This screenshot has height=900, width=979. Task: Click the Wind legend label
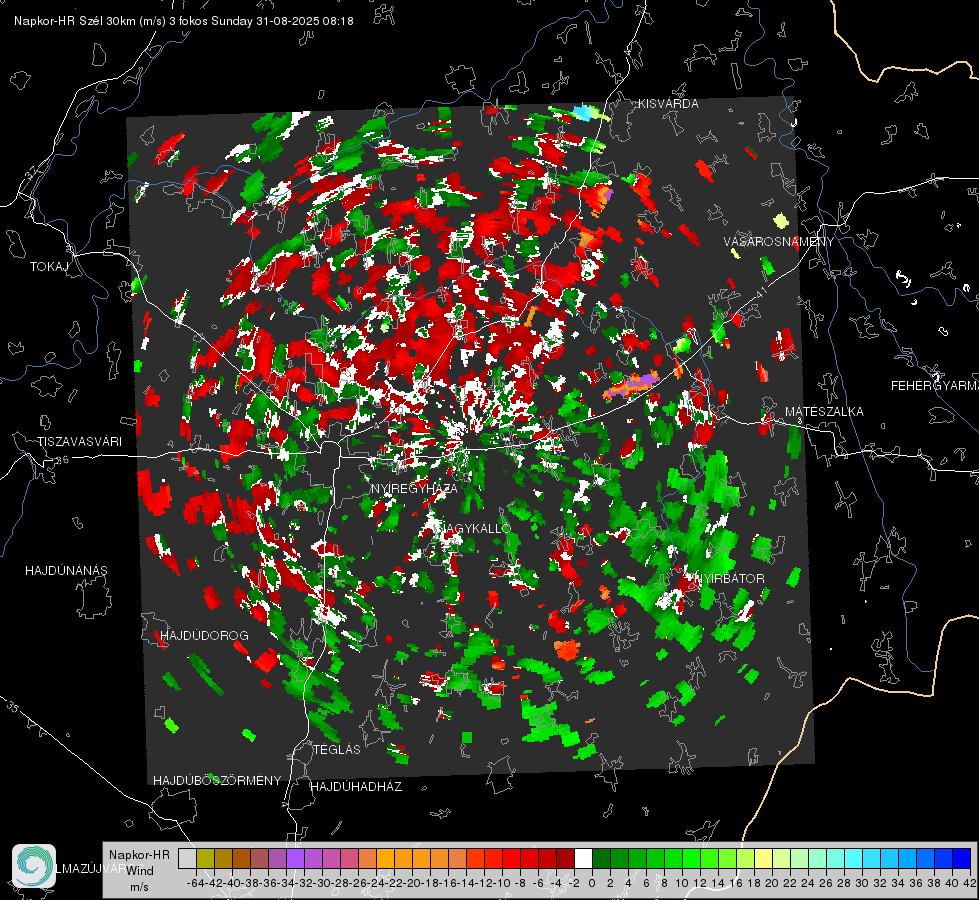click(x=140, y=871)
